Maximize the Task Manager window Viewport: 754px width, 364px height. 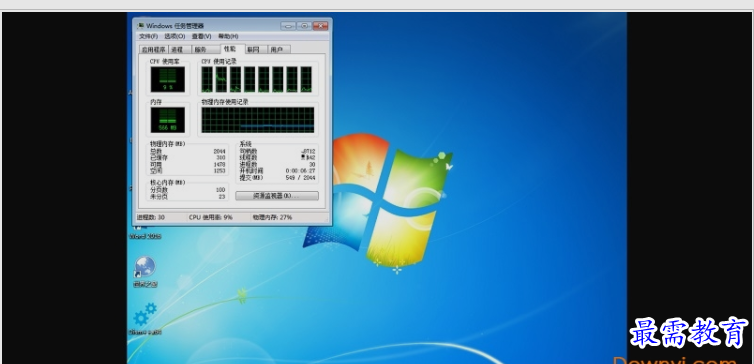pos(304,26)
